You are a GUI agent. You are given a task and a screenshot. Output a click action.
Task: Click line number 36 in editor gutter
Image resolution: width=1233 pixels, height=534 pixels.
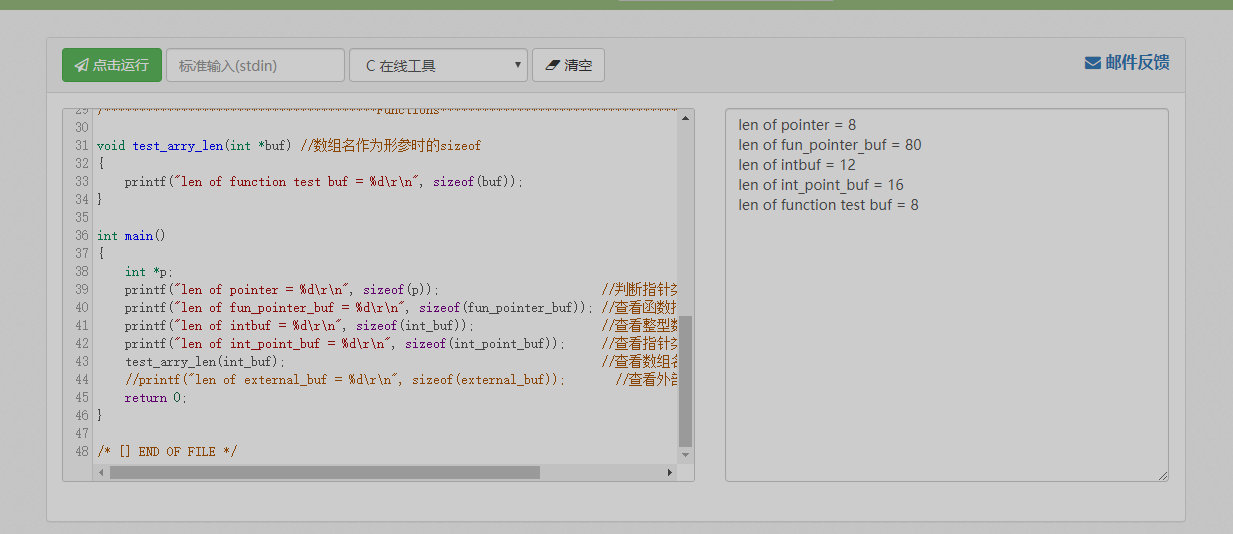point(81,235)
